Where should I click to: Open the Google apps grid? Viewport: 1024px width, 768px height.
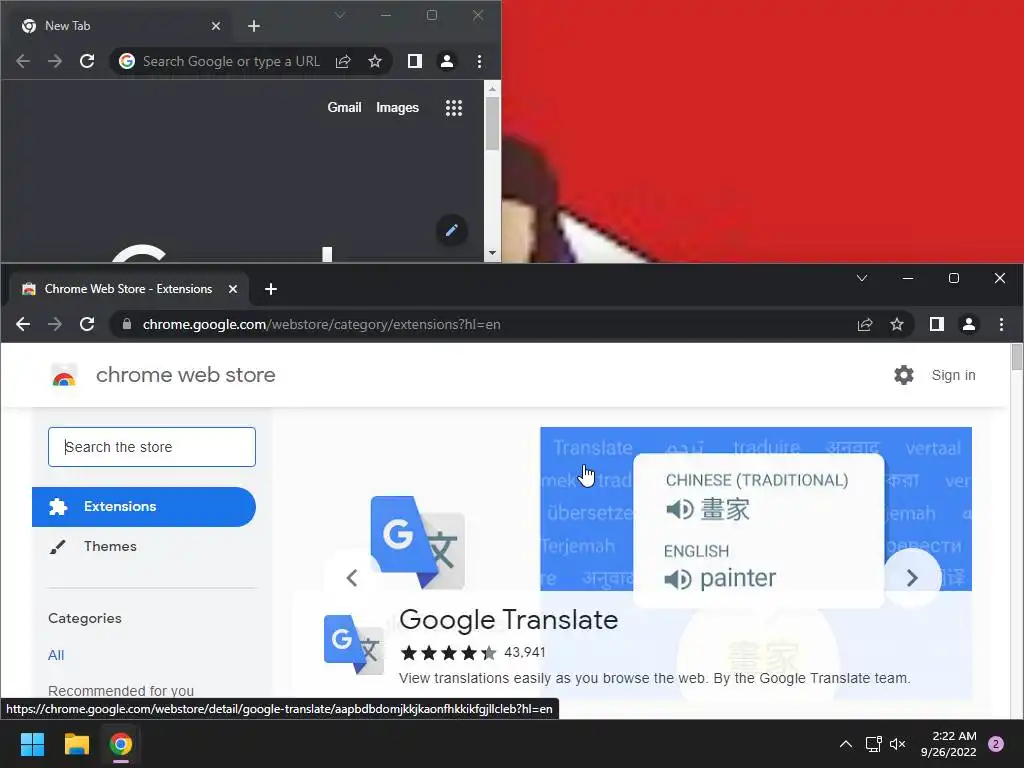[454, 108]
